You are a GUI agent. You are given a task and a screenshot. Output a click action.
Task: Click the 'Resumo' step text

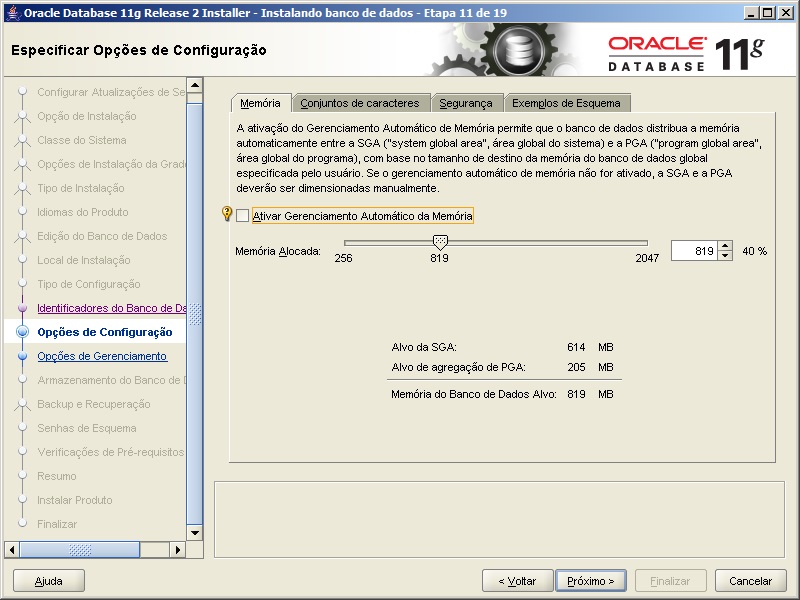[57, 476]
